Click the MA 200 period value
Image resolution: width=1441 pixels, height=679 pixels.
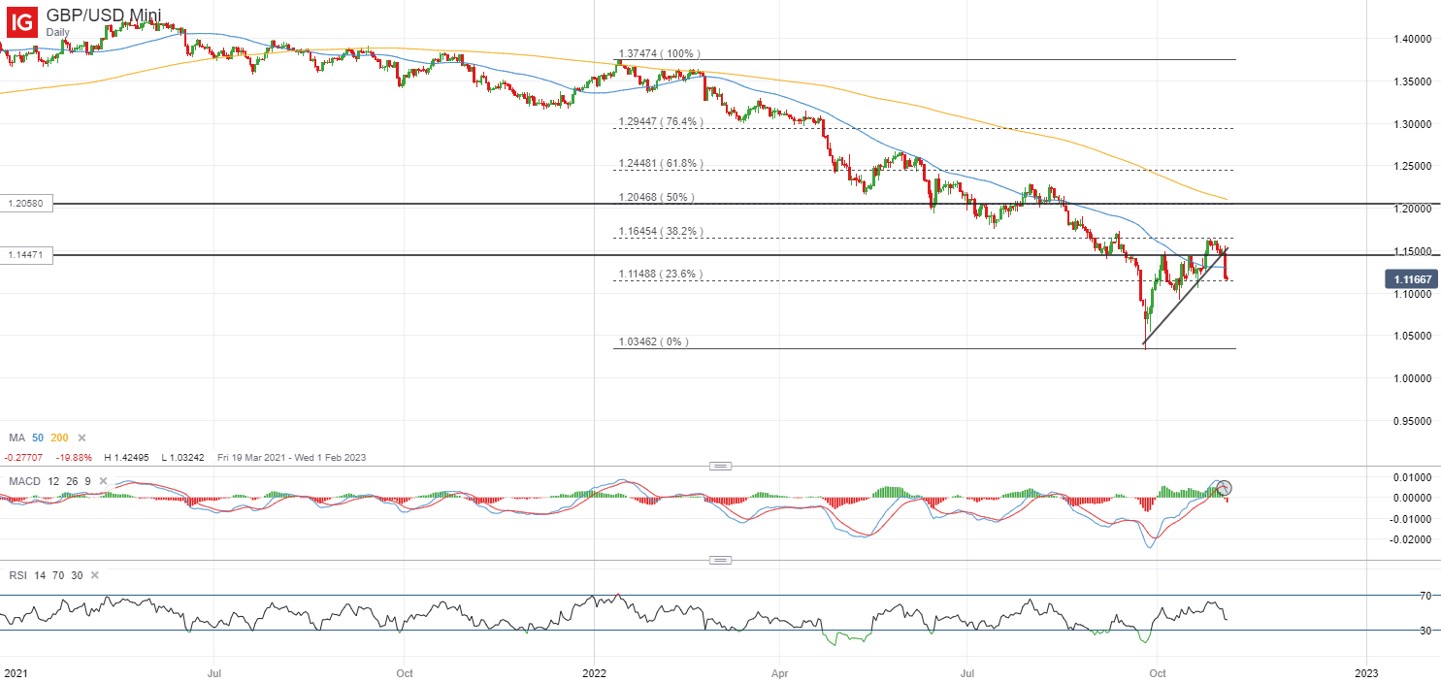[61, 438]
